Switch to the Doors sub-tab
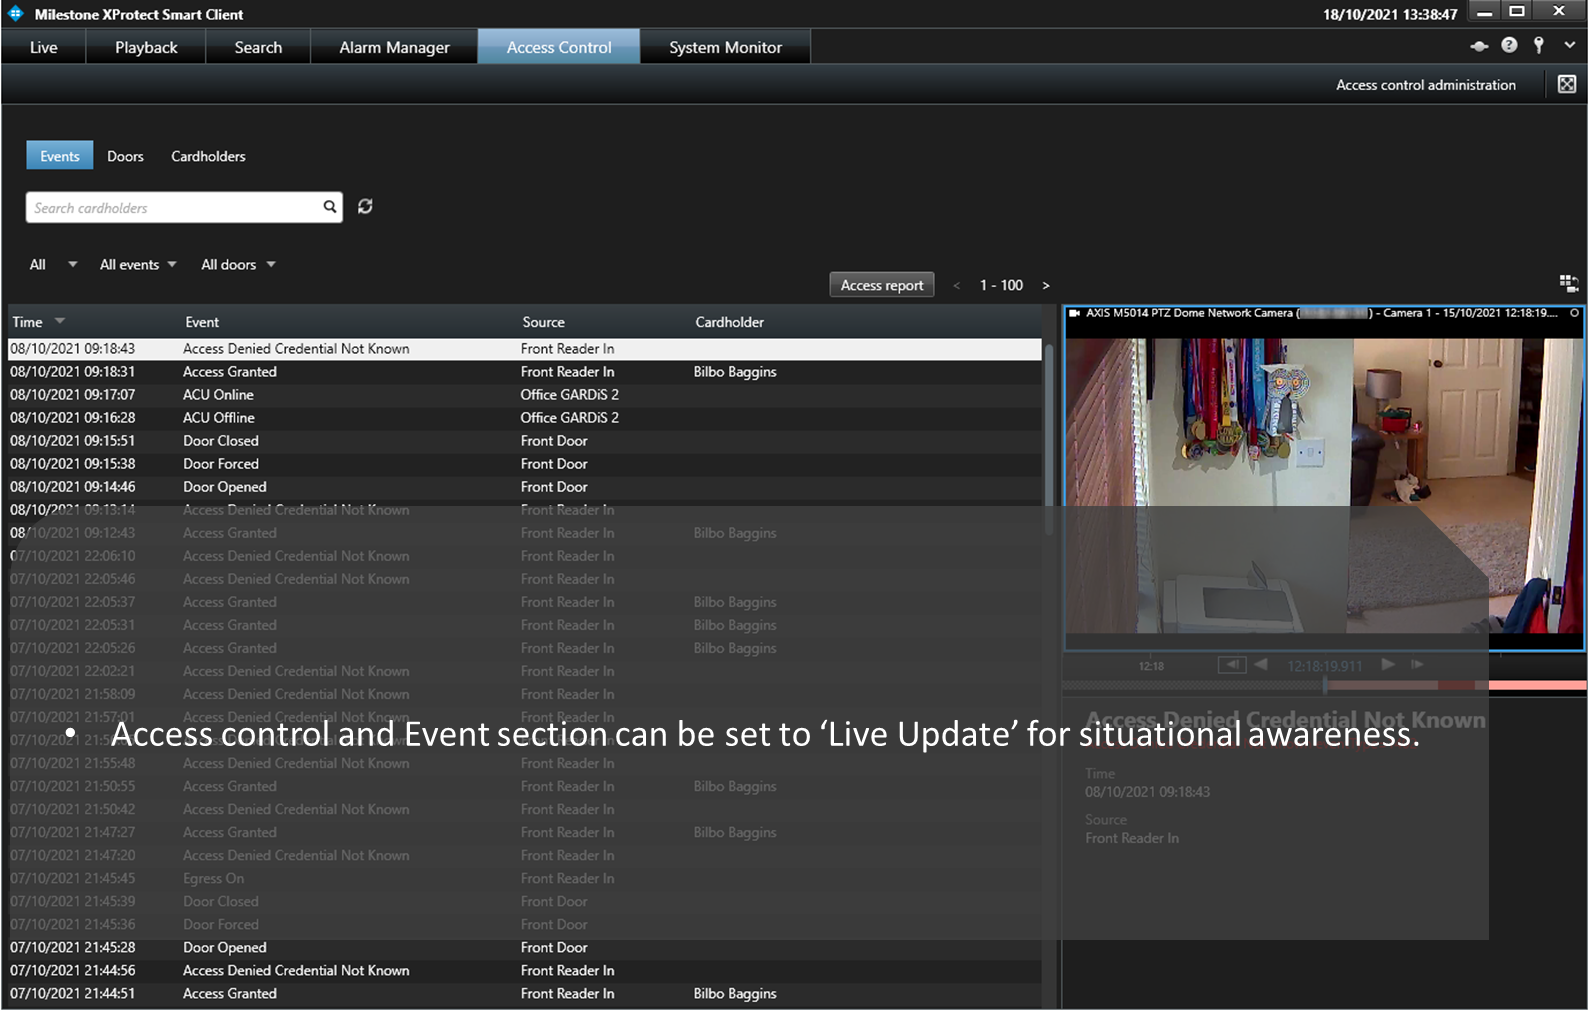 click(x=125, y=156)
